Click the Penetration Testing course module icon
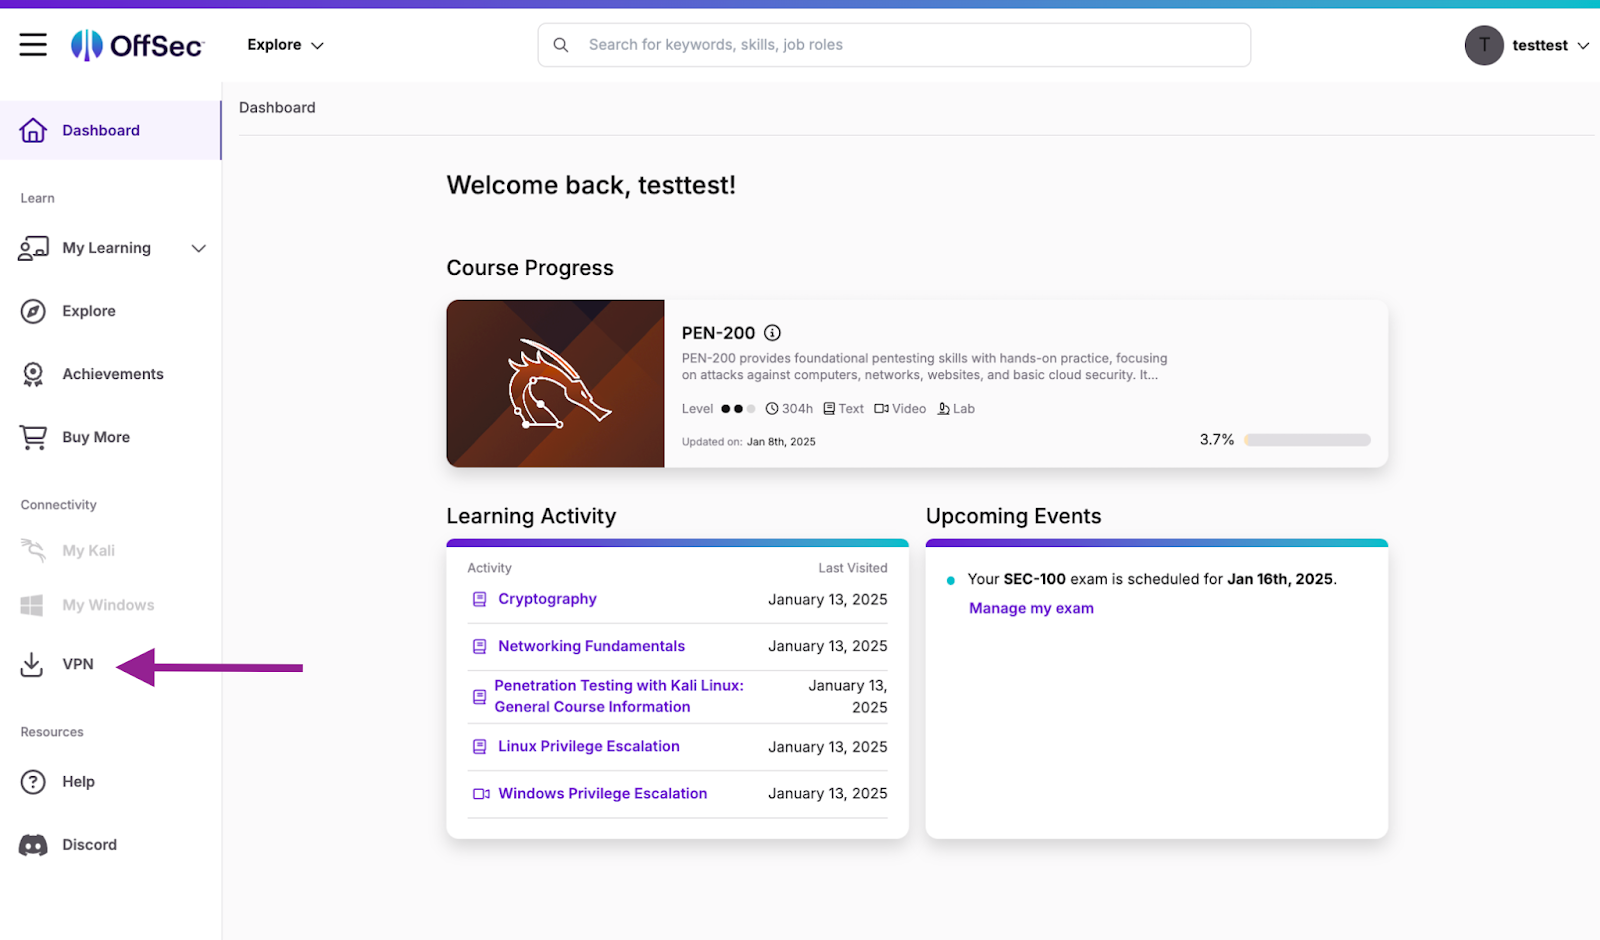 pyautogui.click(x=480, y=696)
